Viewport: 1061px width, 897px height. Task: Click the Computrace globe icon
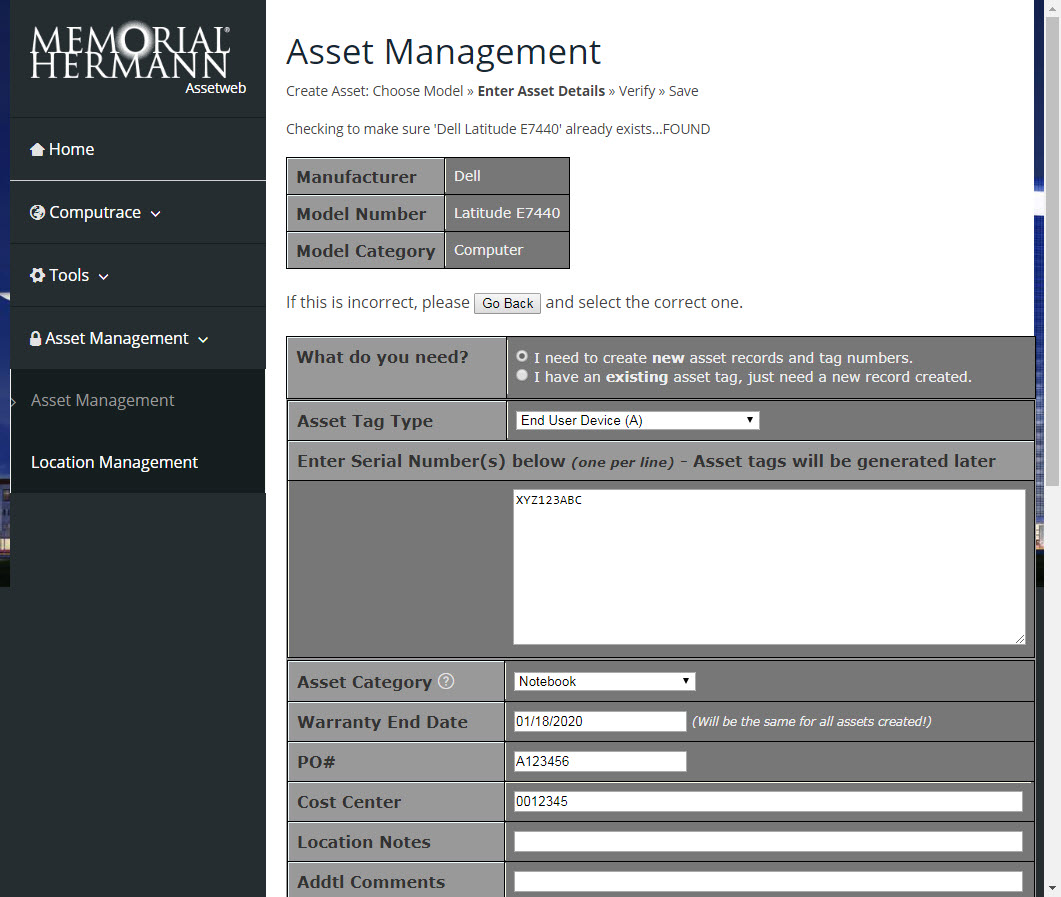tap(37, 212)
